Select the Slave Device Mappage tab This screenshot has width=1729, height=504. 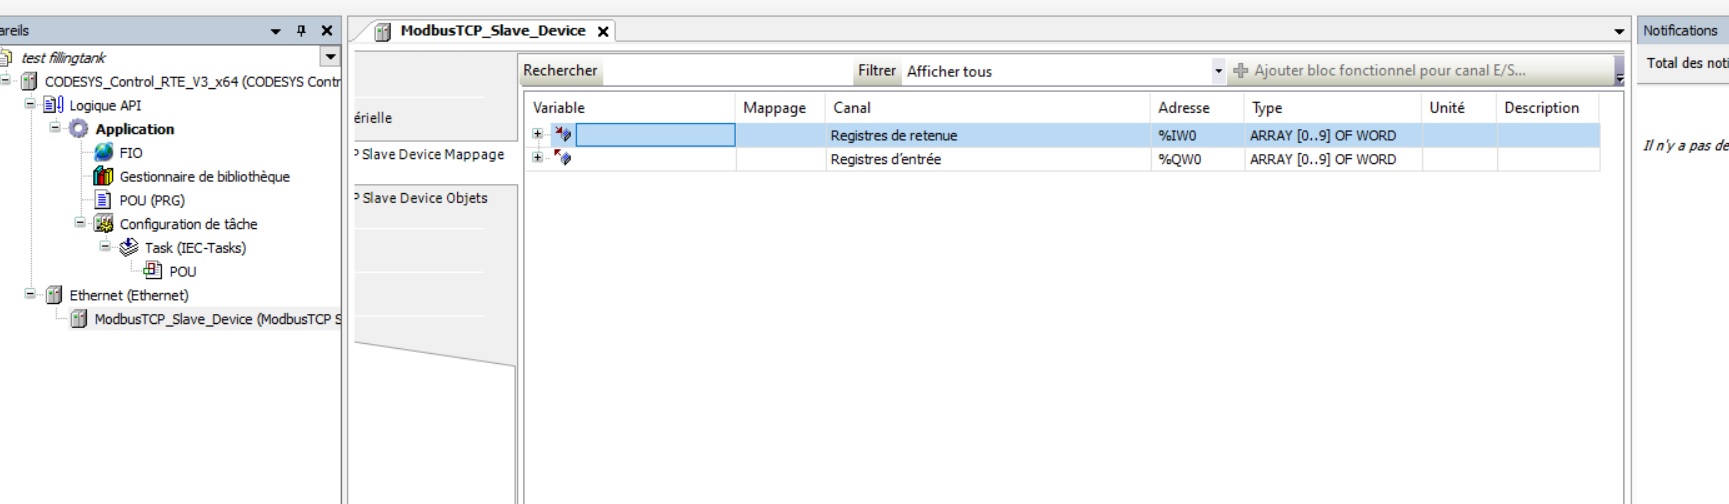point(432,154)
